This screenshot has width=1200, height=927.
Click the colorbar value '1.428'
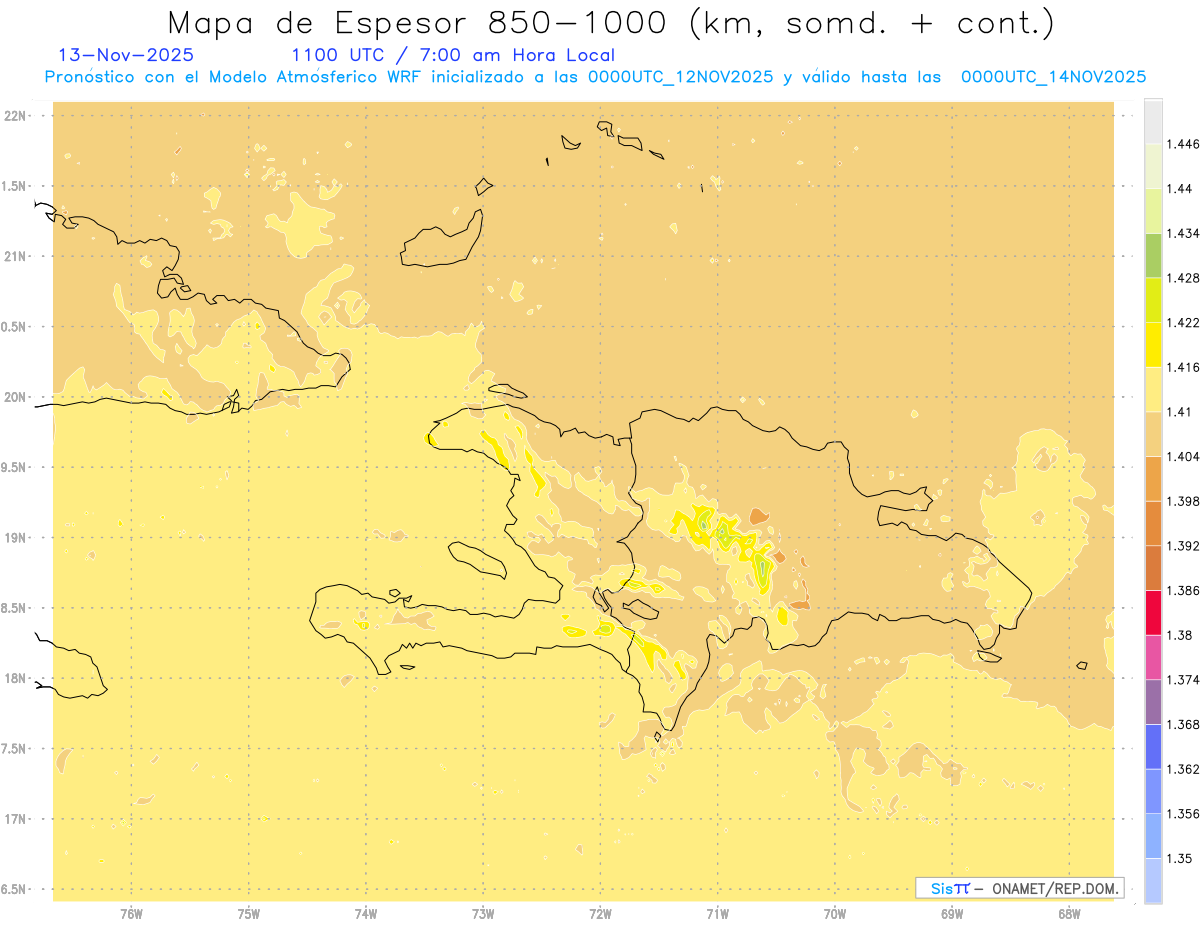pyautogui.click(x=1183, y=278)
